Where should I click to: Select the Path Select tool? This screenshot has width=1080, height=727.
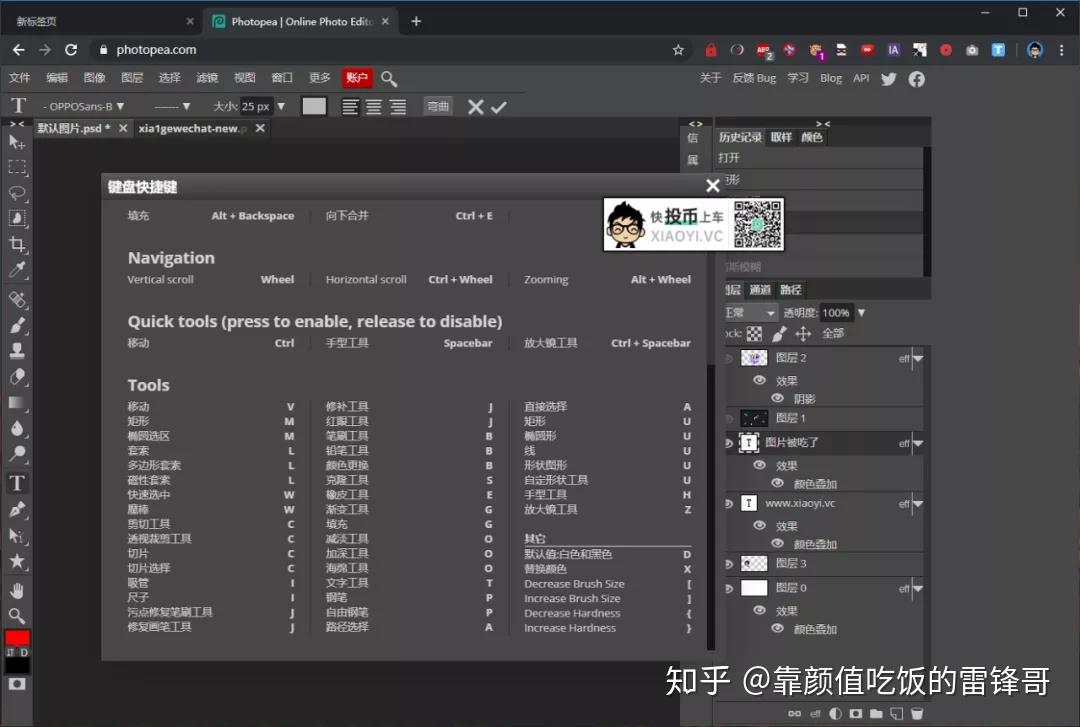coord(17,535)
